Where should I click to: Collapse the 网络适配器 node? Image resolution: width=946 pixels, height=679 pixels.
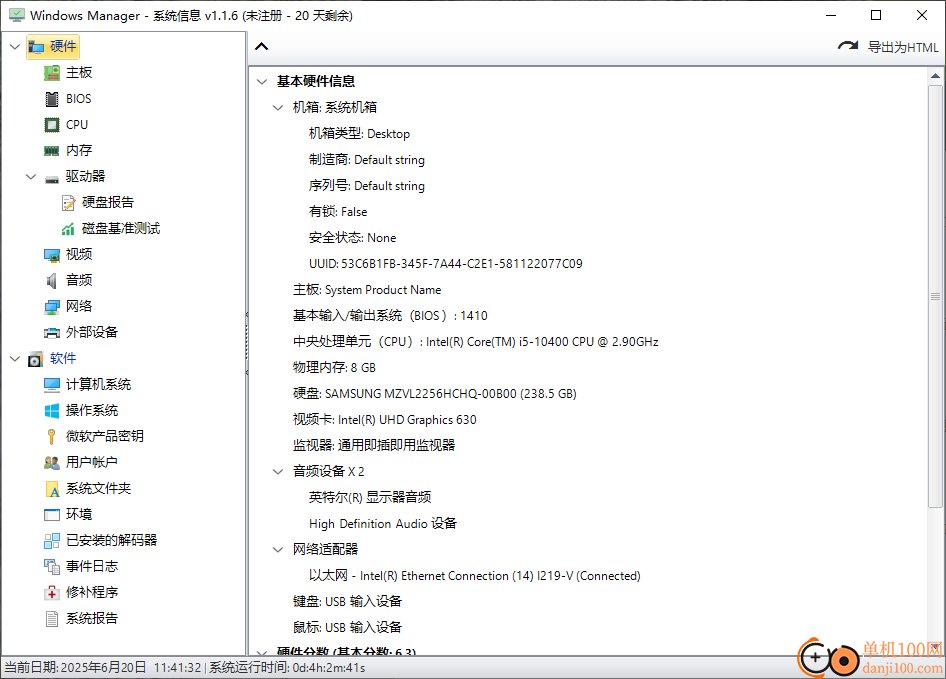coord(278,549)
